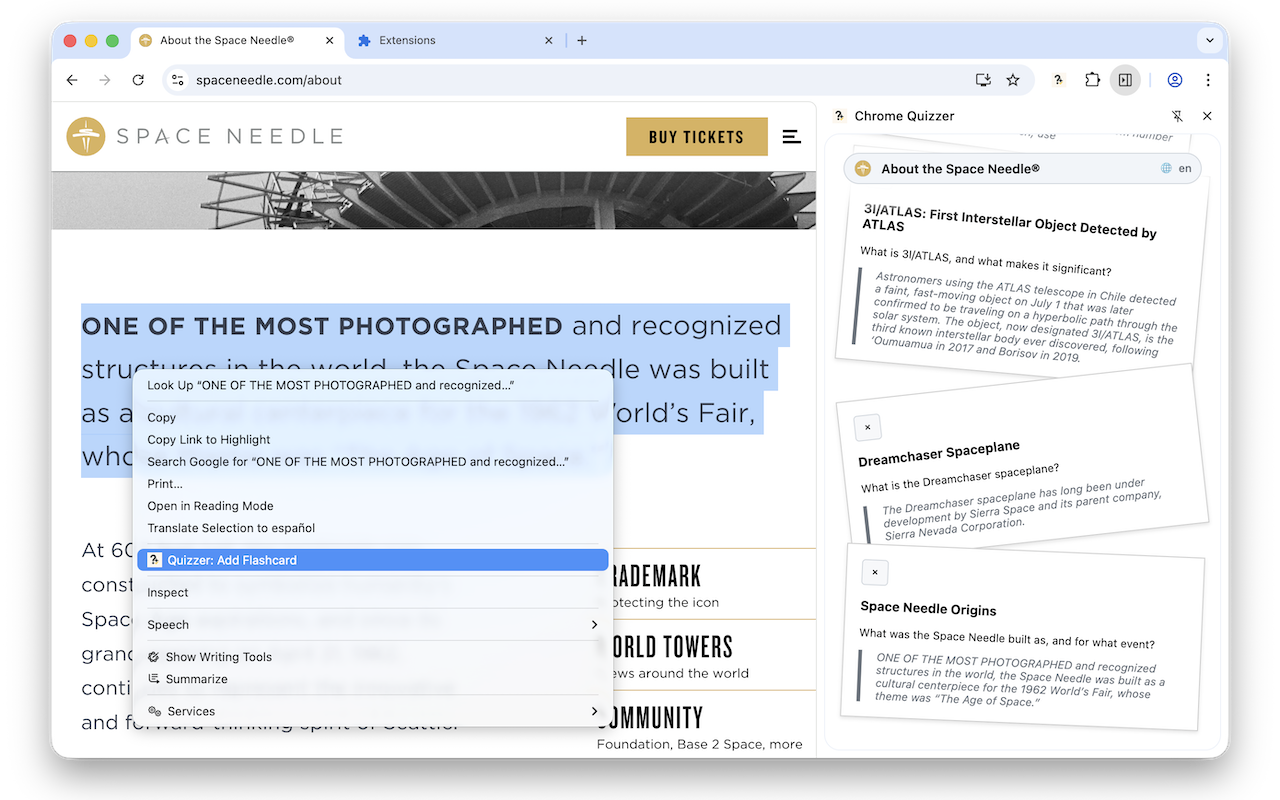
Task: Remove the Dreamchaser Spaceplane flashcard
Action: (x=868, y=427)
